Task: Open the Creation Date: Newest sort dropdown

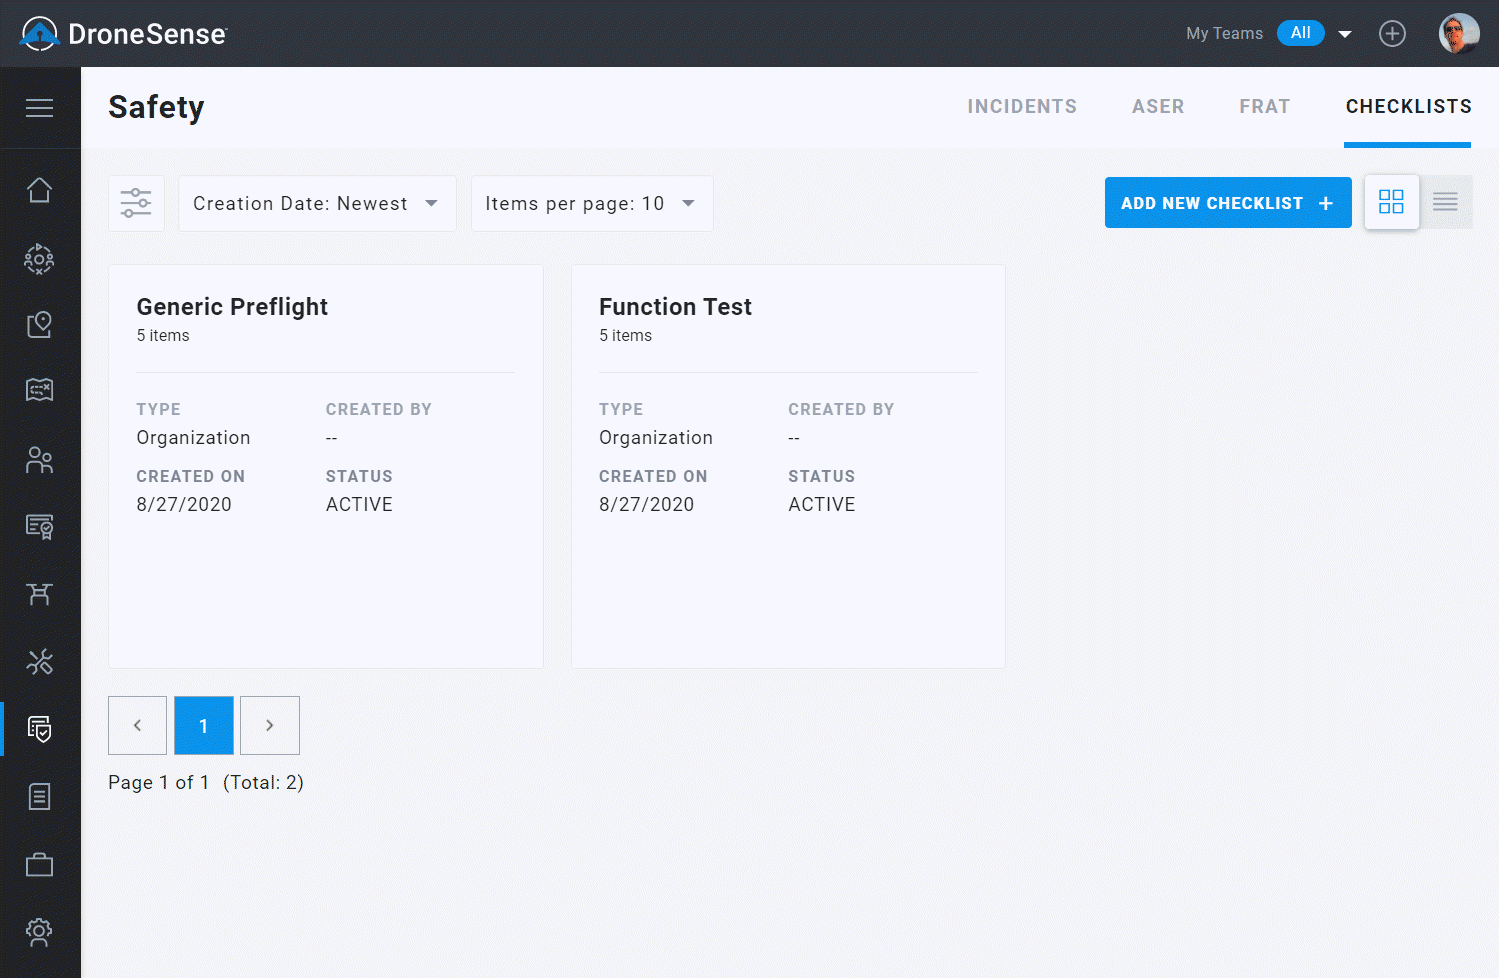Action: point(317,203)
